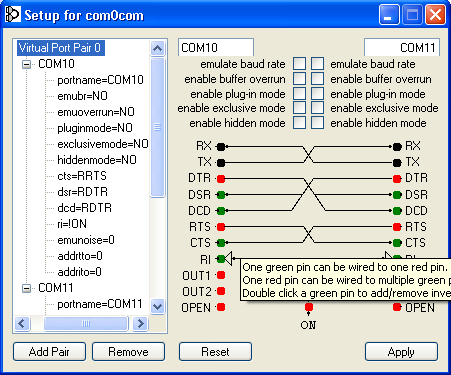
Task: Select the COM10 OUT2 red pin
Action: coord(221,291)
